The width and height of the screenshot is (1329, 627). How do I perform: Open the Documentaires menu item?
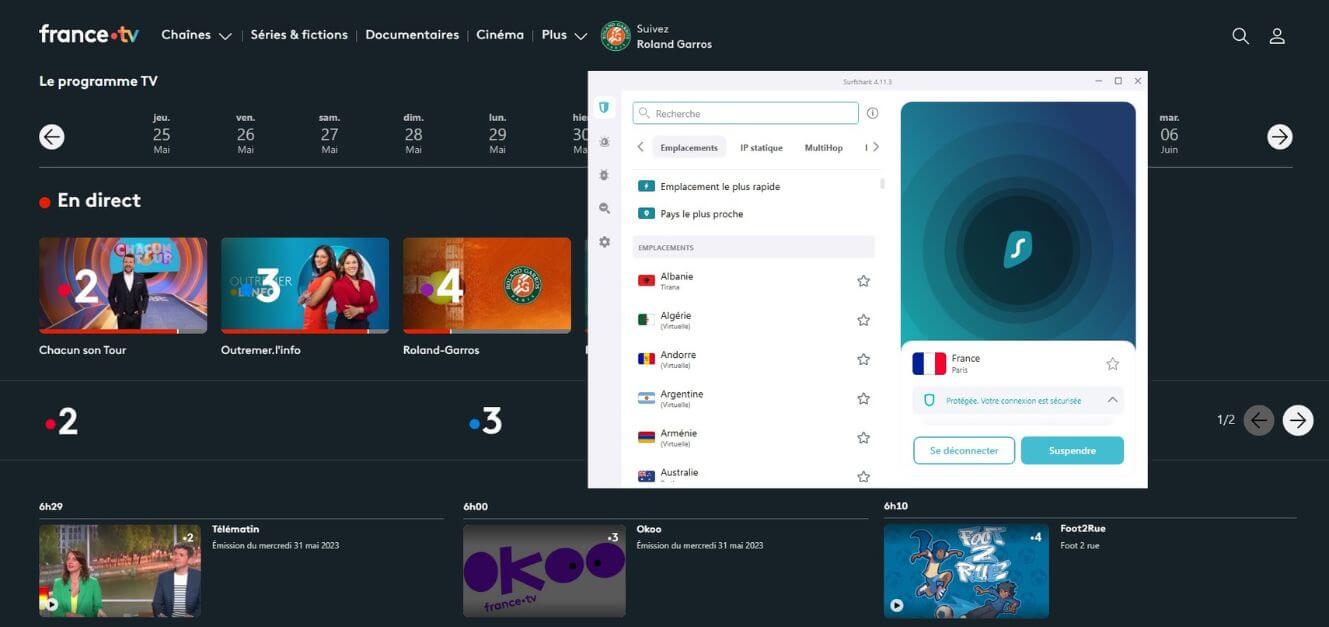[x=412, y=35]
